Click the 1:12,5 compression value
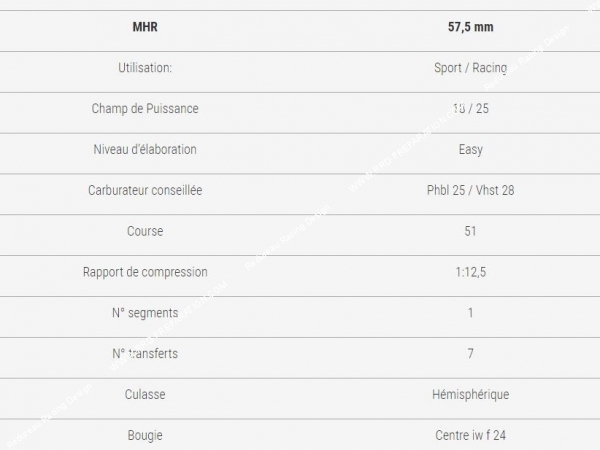Screen dimensions: 600x450 (470, 272)
